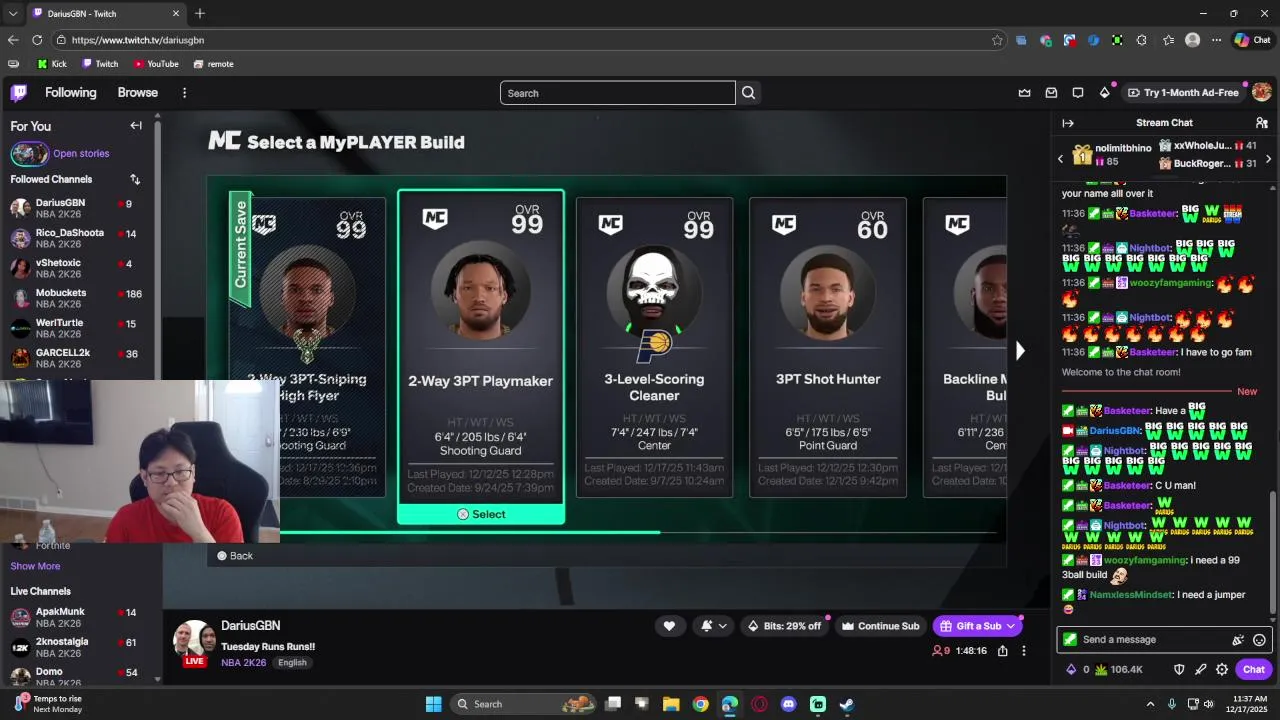Send message with the Chat button
The image size is (1280, 720).
click(x=1253, y=670)
